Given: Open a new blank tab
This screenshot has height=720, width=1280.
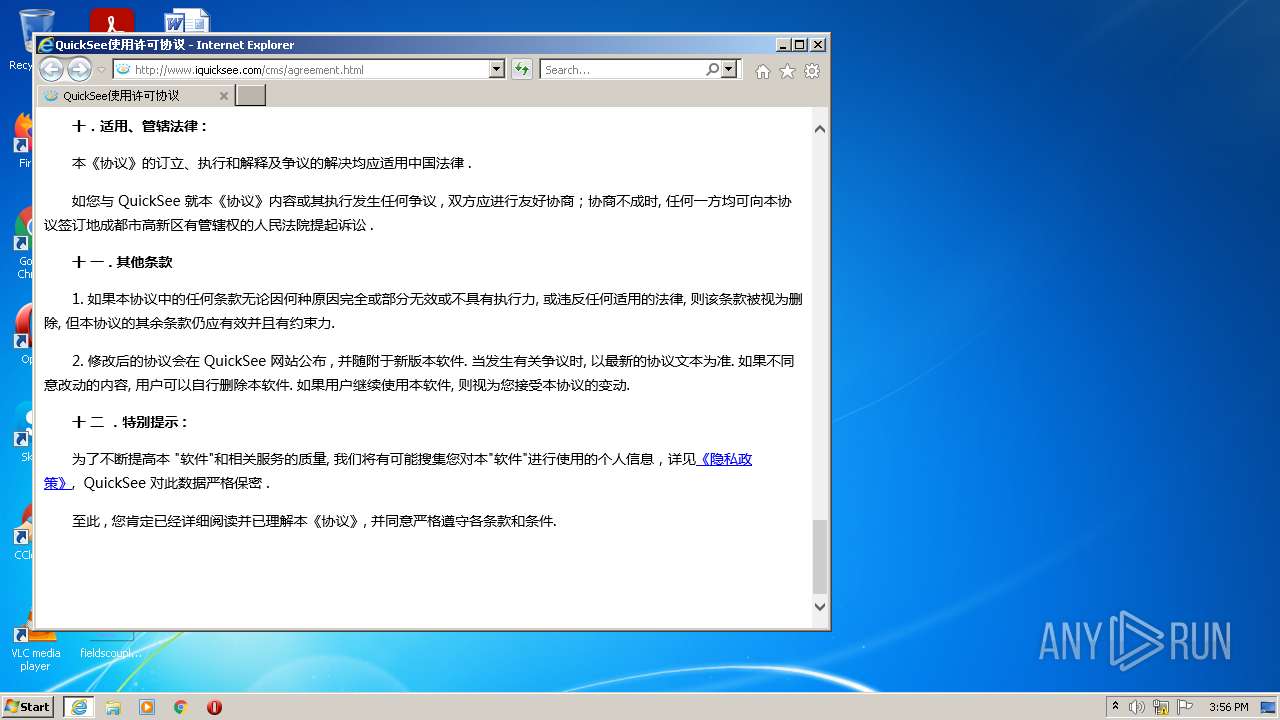Looking at the screenshot, I should tap(250, 96).
